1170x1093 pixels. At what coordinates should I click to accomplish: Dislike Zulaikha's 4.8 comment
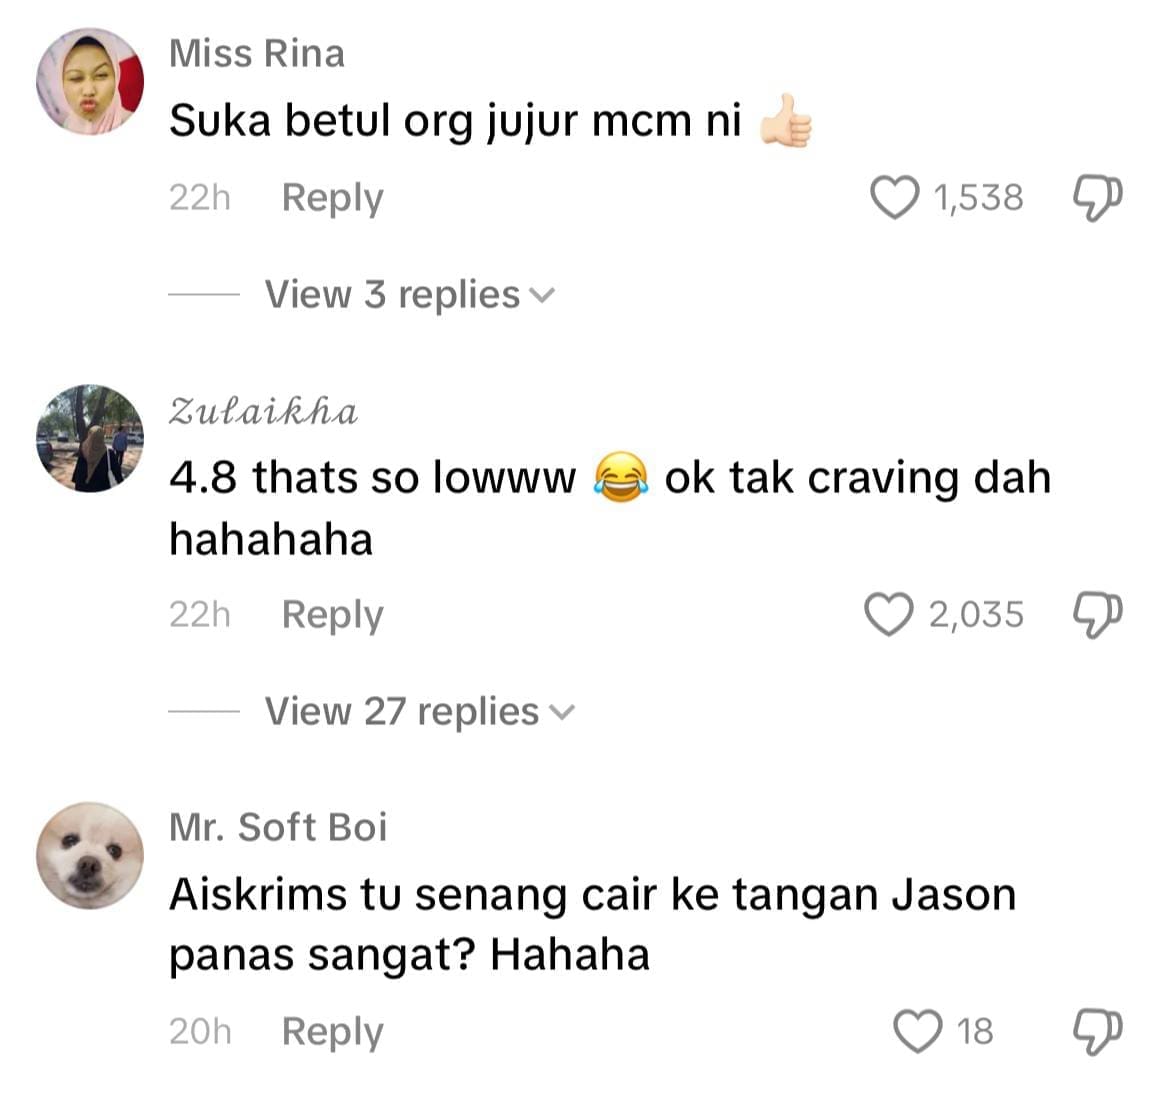tap(1097, 616)
